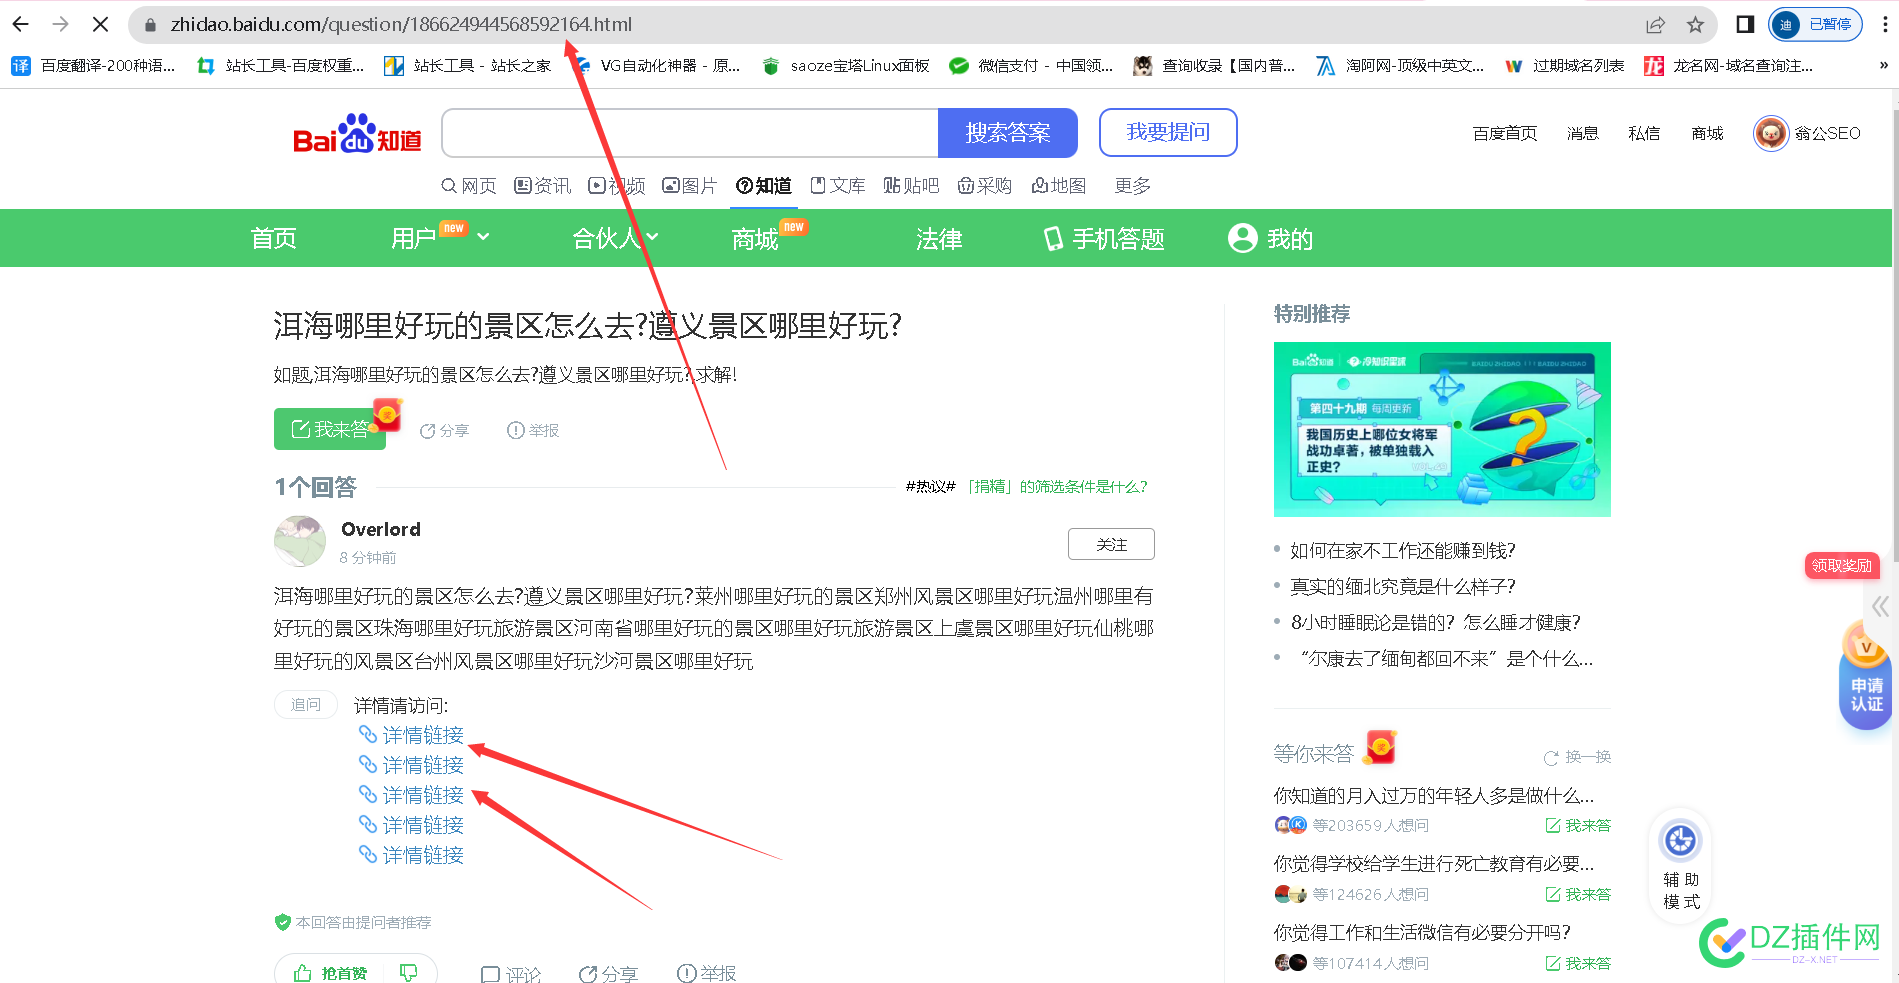Downvote the answer with thumbs-down icon
The width and height of the screenshot is (1899, 983).
[408, 973]
